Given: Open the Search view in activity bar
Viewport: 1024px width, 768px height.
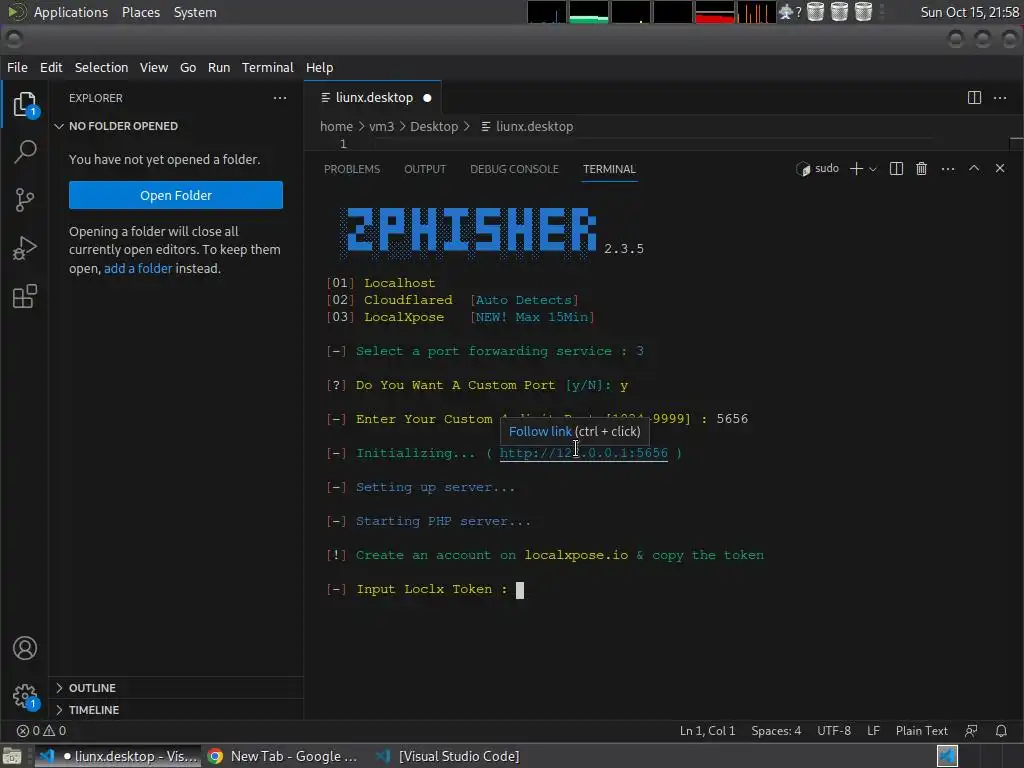Looking at the screenshot, I should coord(25,152).
